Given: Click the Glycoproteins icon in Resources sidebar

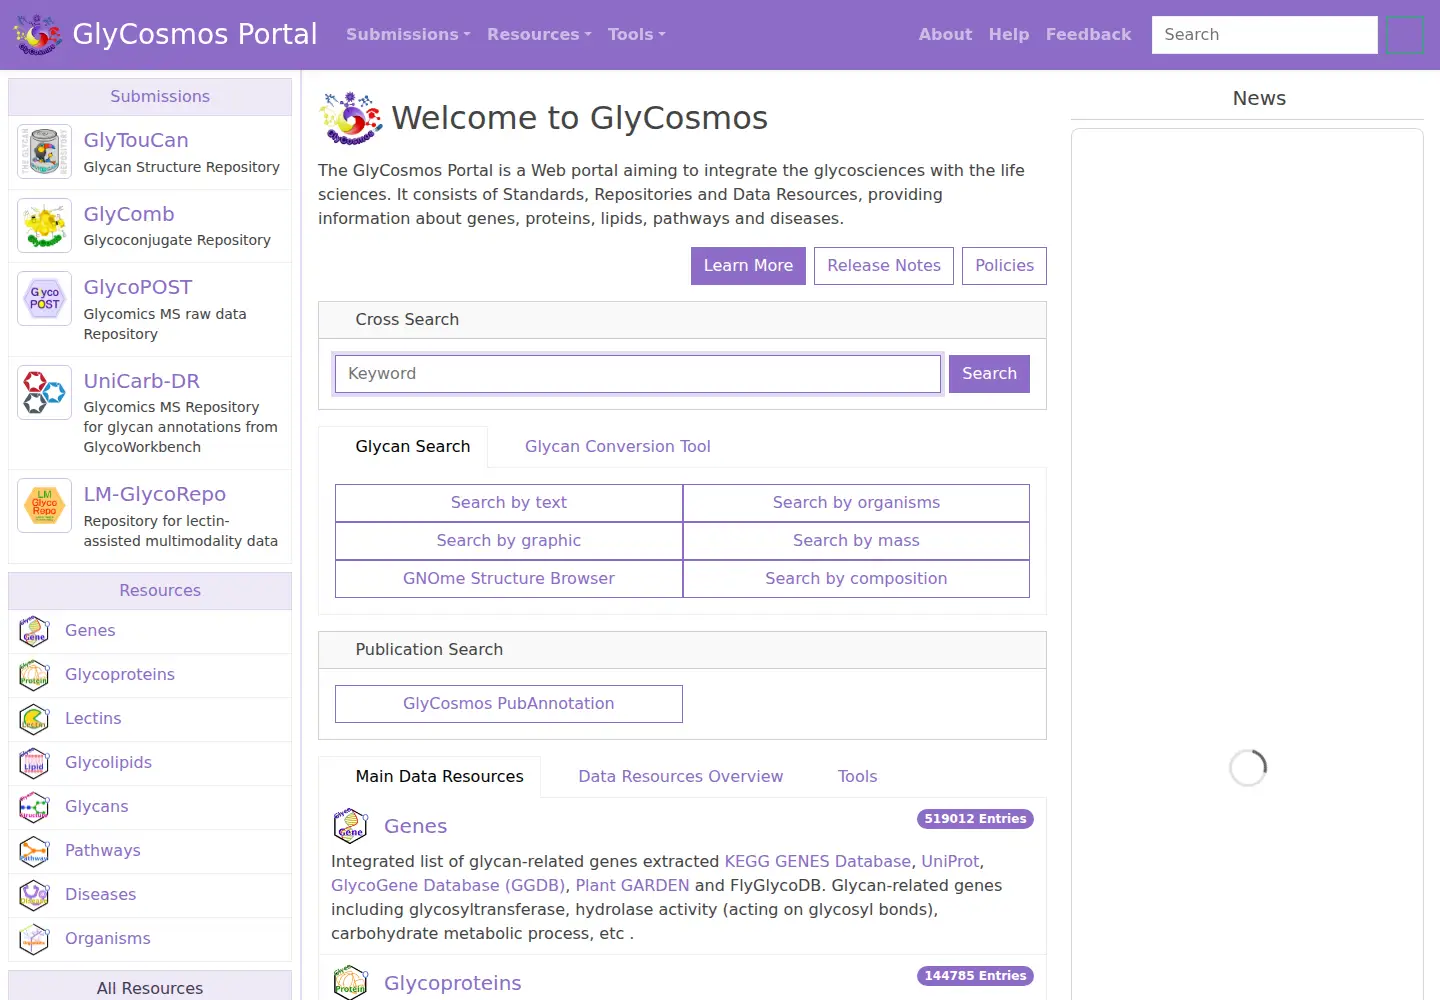Looking at the screenshot, I should tap(34, 675).
